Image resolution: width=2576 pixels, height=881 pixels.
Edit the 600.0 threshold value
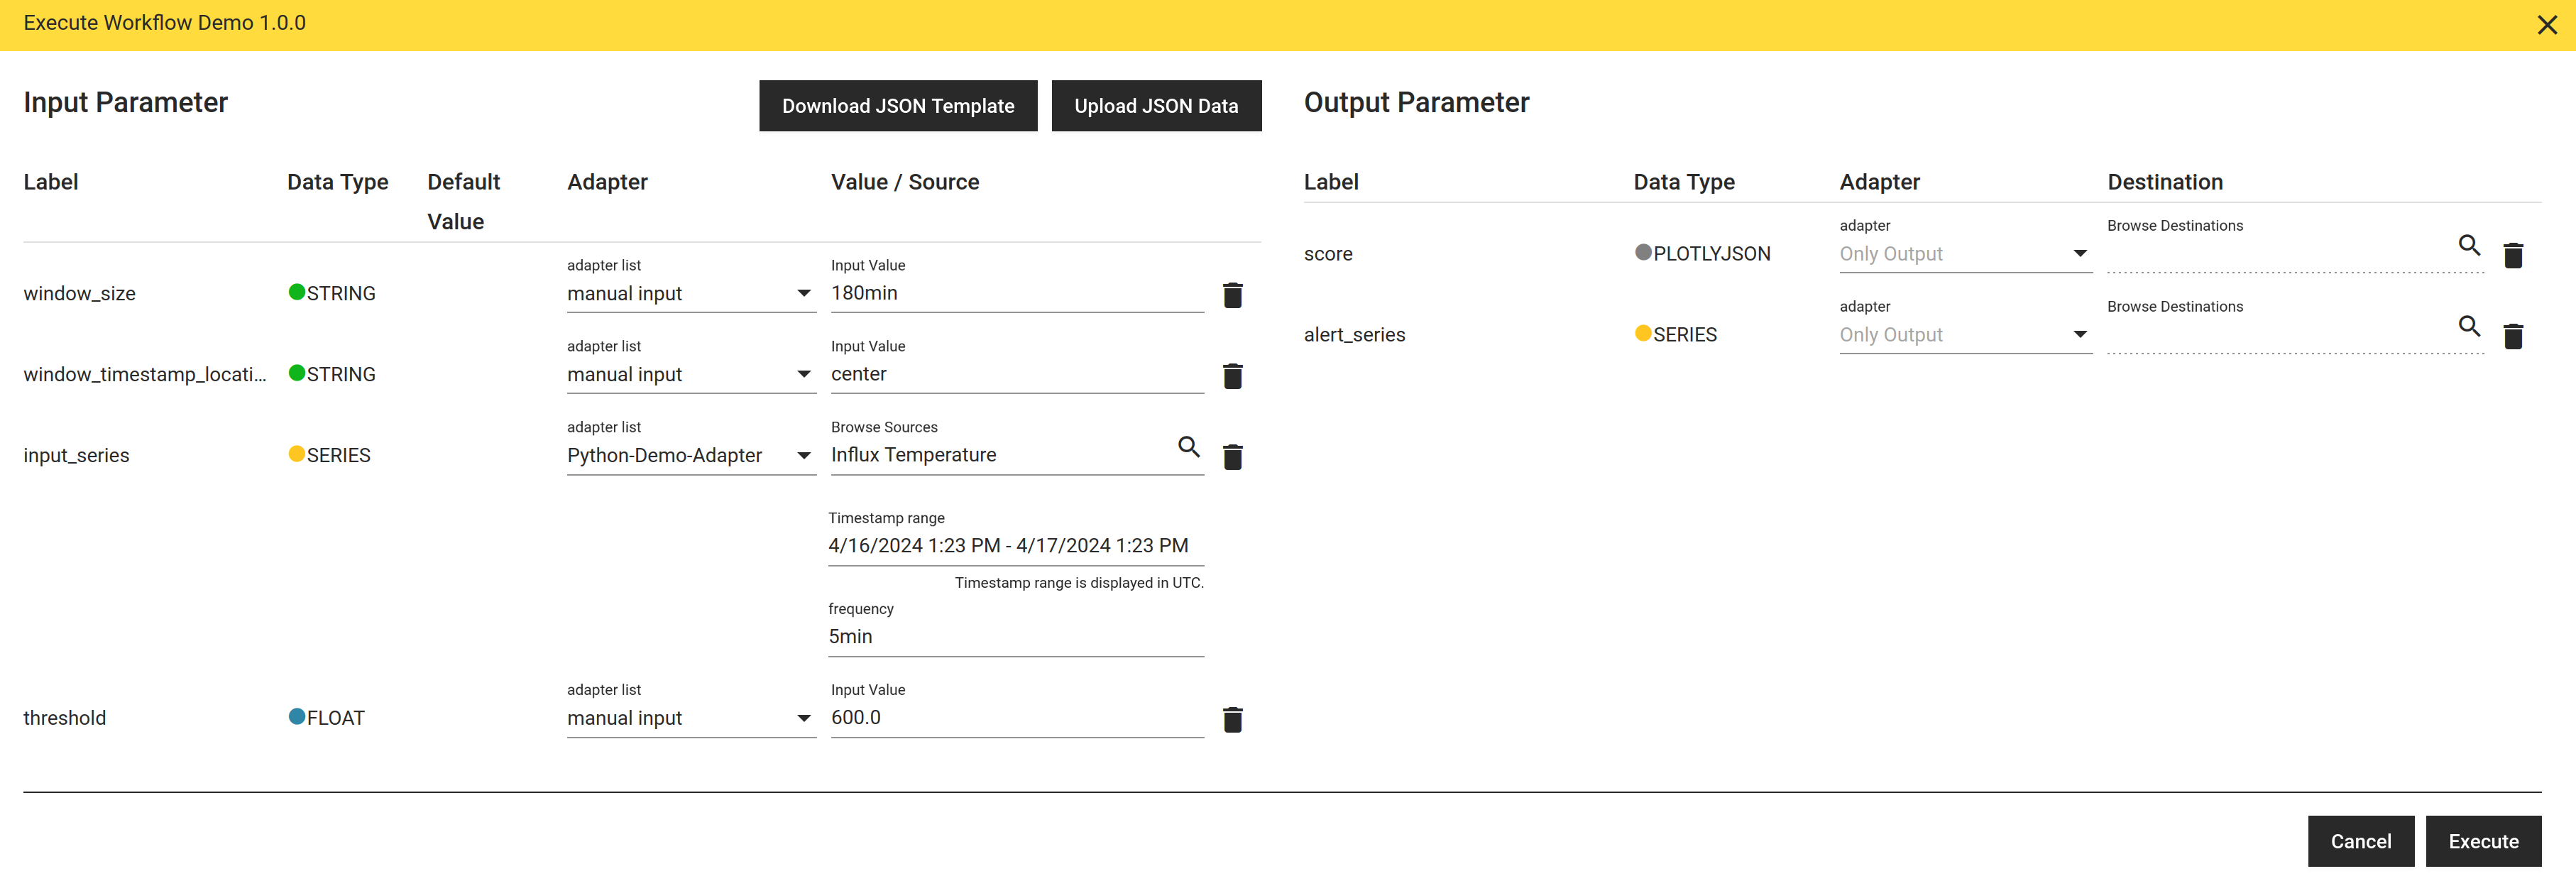(1017, 719)
